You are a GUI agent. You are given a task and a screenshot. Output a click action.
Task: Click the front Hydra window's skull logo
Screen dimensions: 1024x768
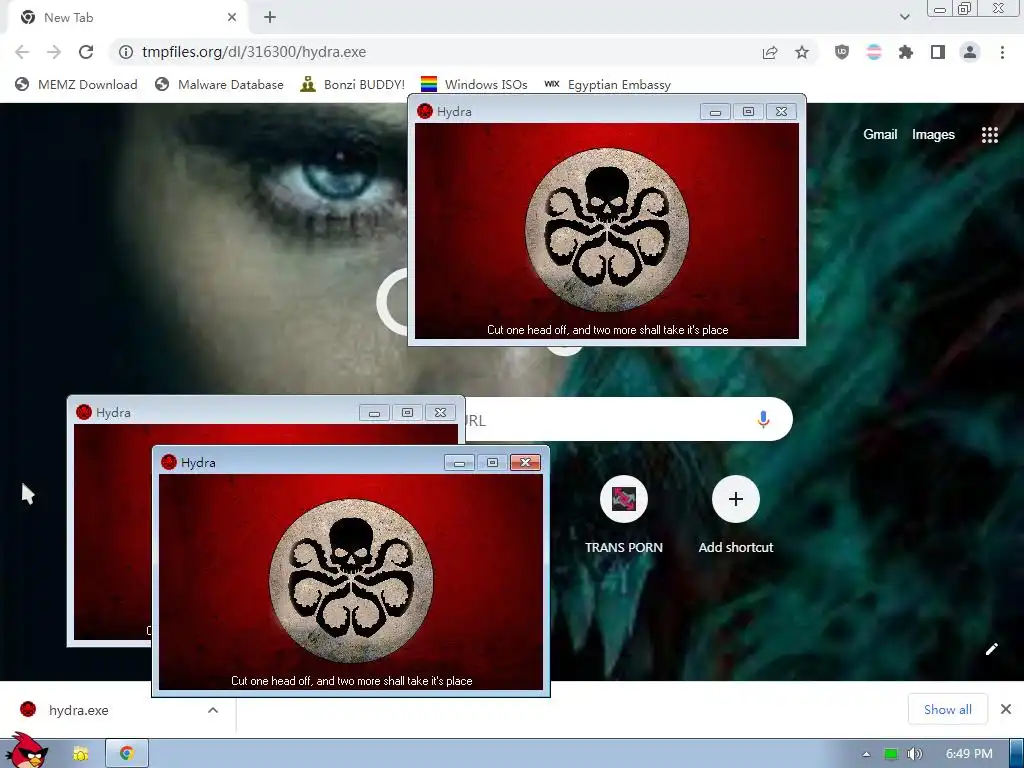[351, 581]
